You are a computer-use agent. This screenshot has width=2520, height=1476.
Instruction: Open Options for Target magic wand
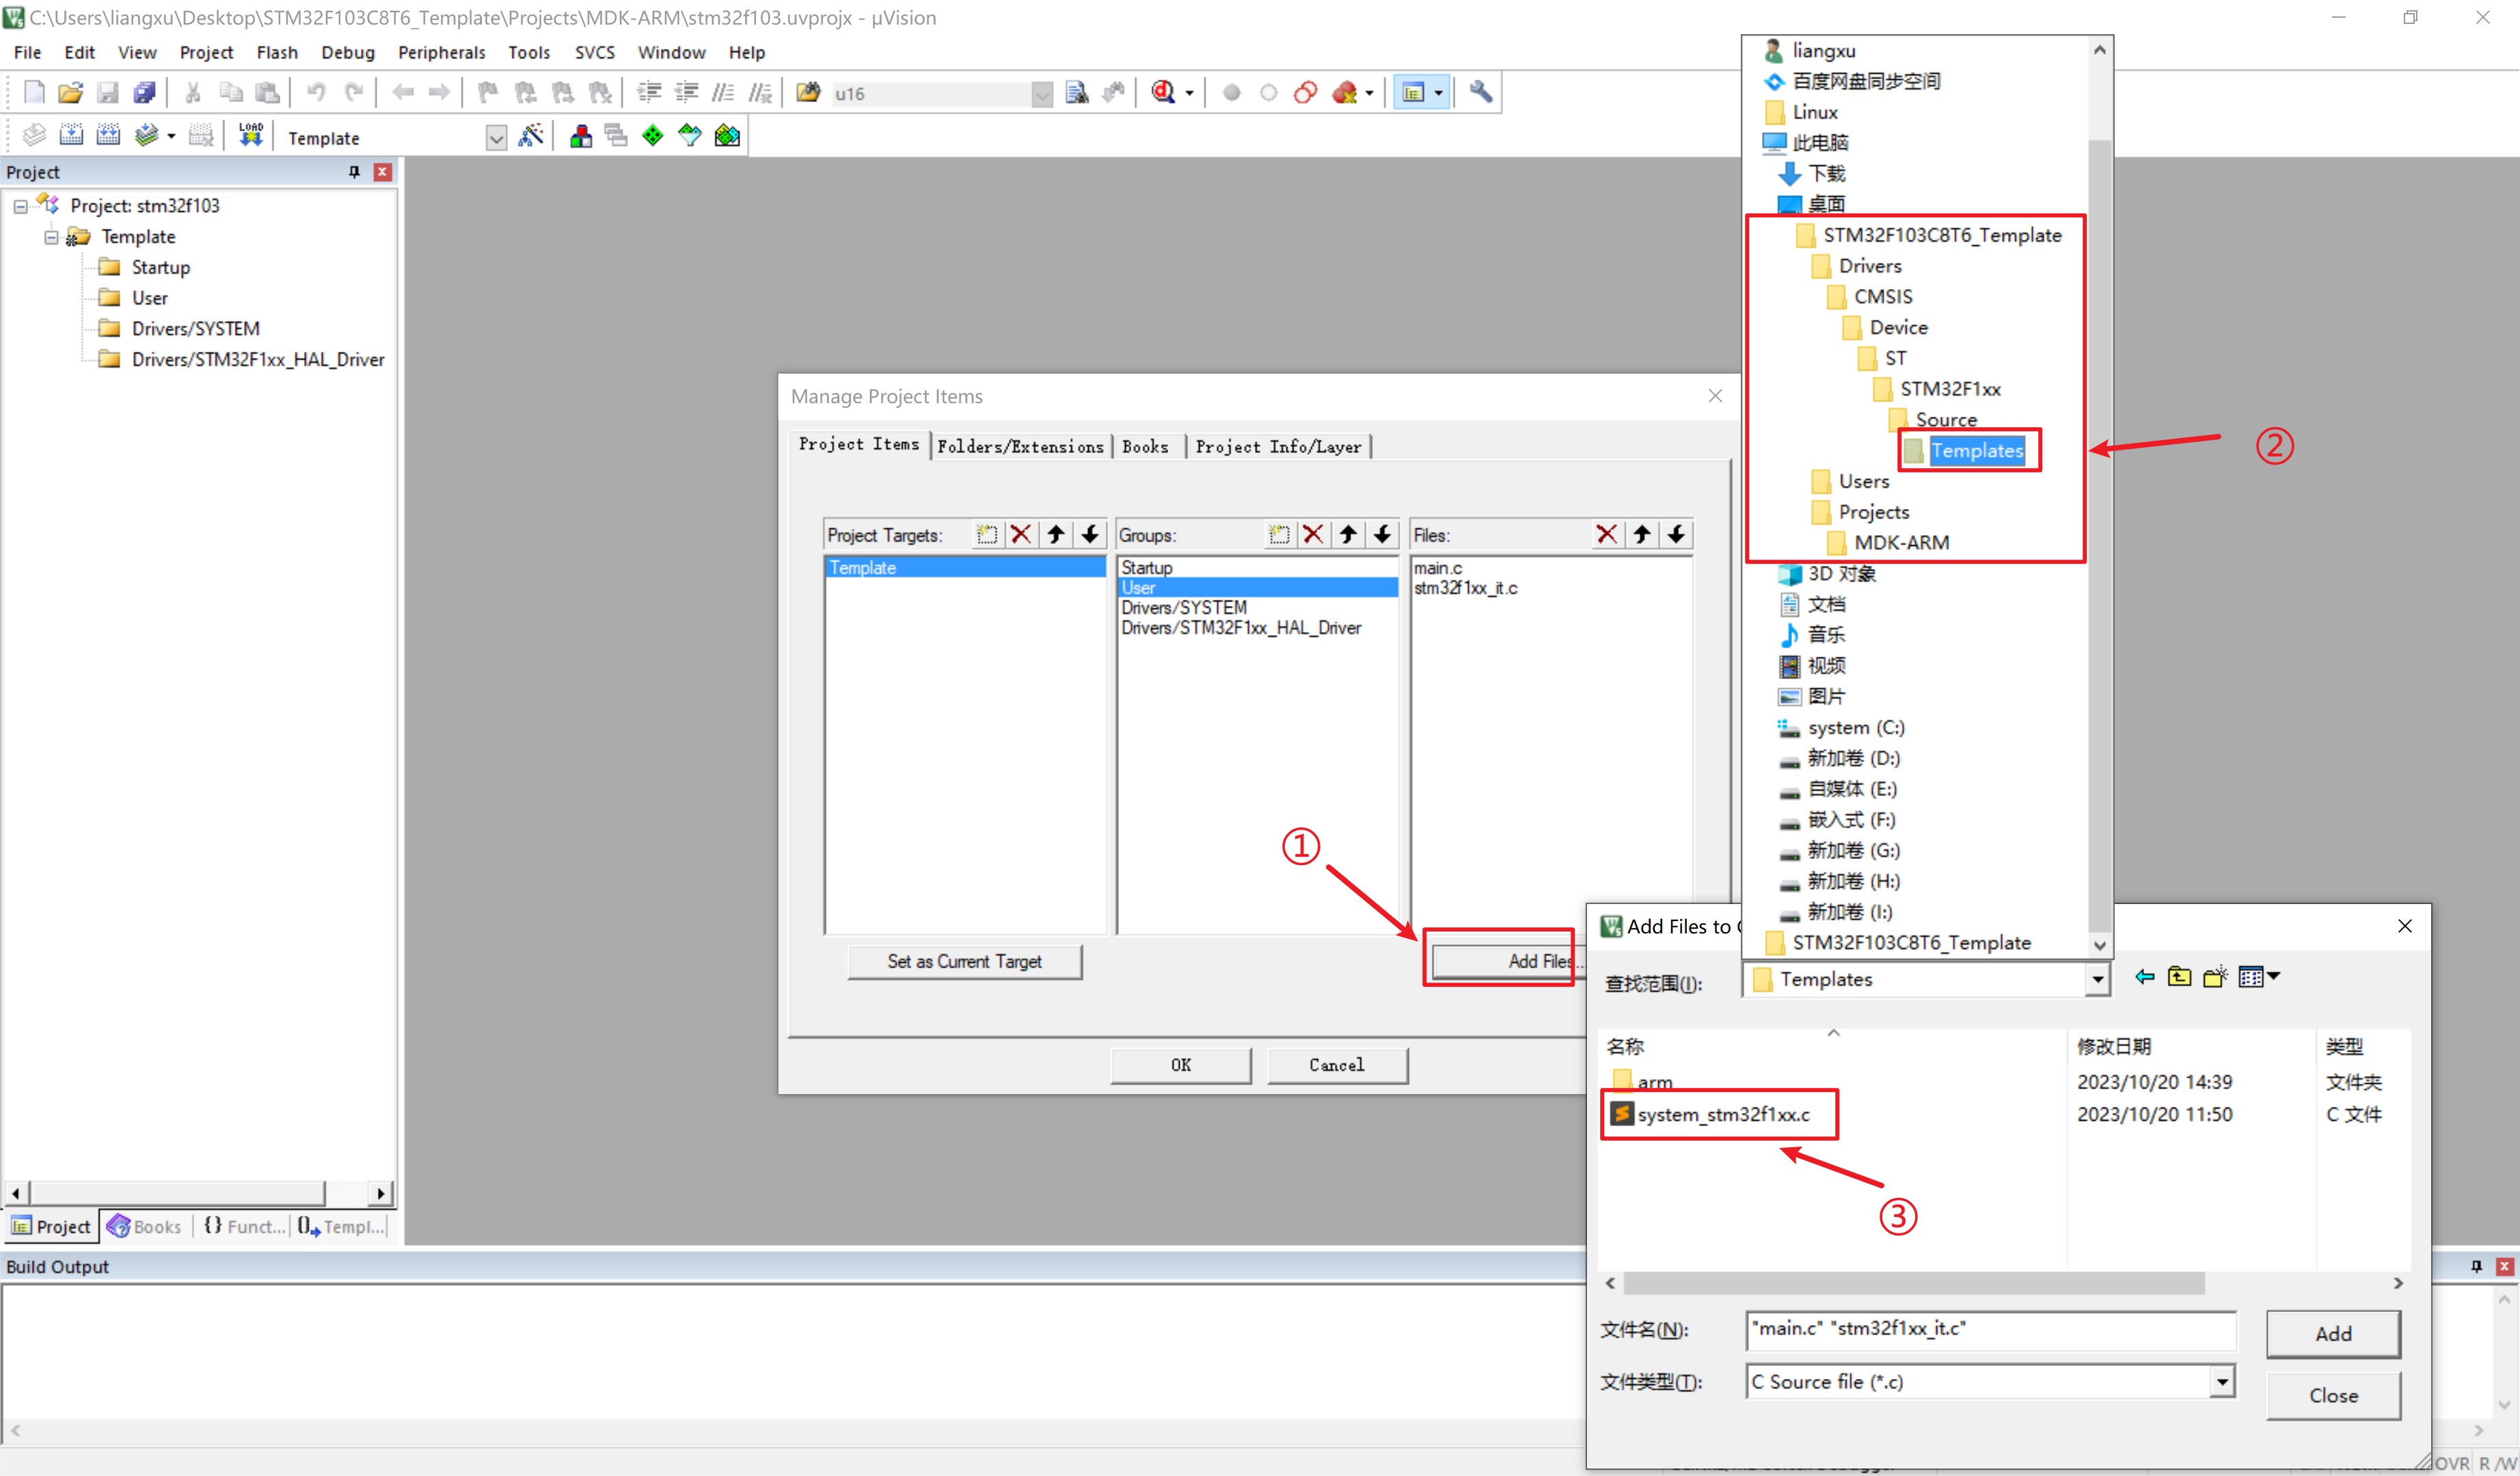click(x=531, y=136)
